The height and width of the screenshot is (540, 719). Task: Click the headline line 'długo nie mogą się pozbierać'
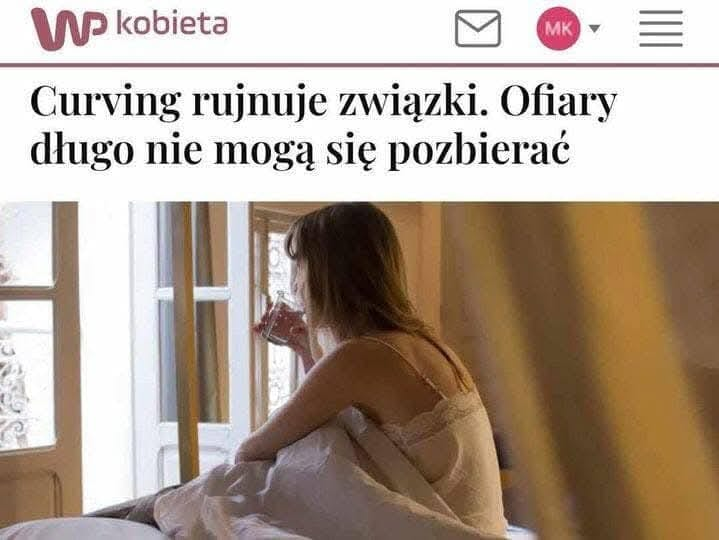pyautogui.click(x=300, y=149)
